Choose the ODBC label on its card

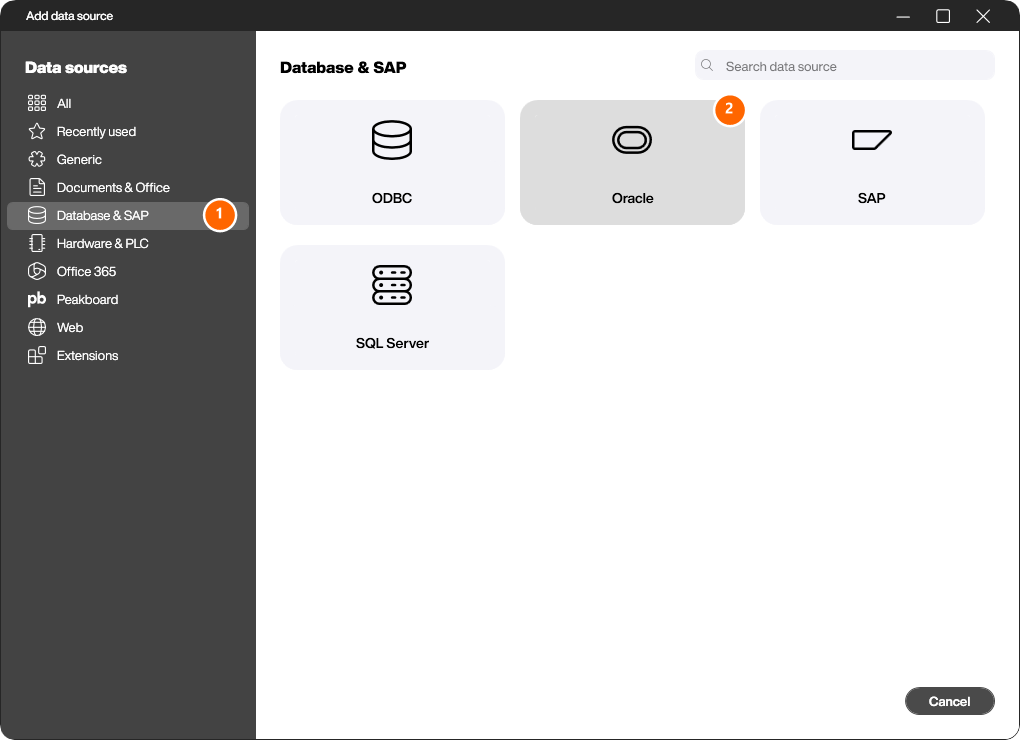coord(392,198)
